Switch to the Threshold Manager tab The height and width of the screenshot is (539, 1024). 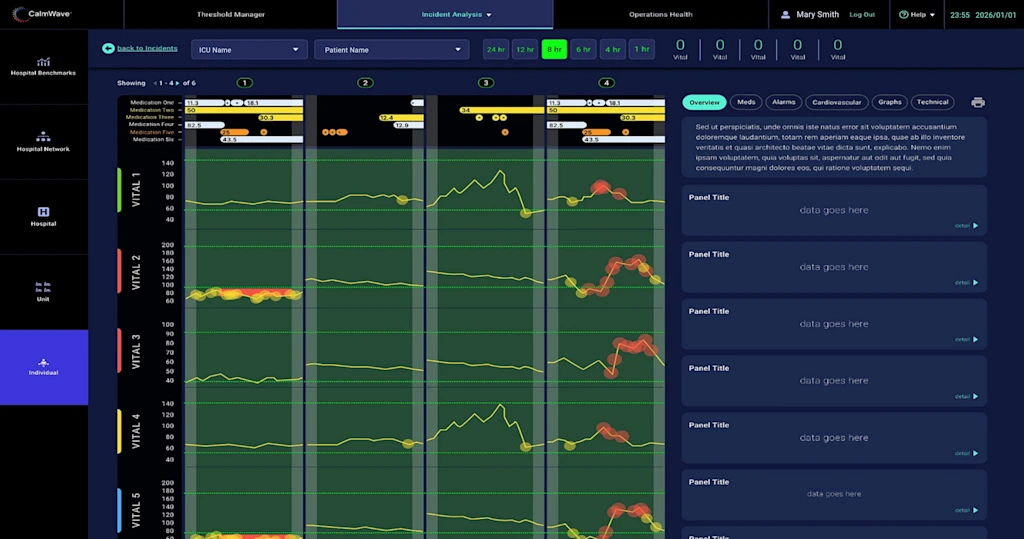231,15
